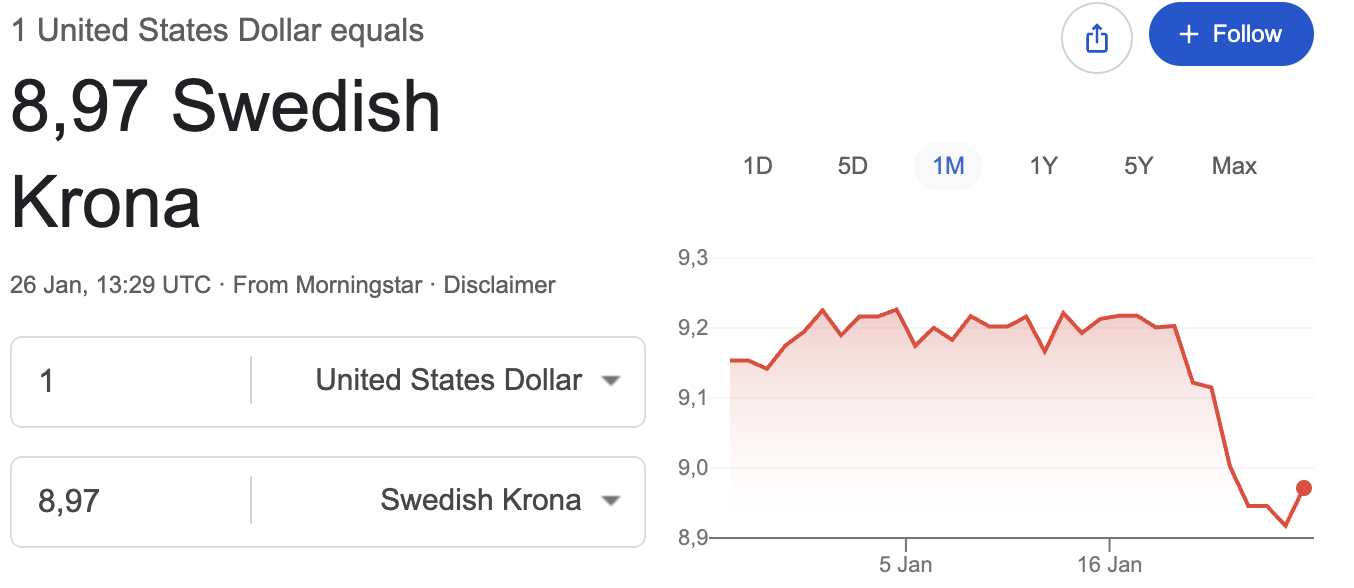1354x588 pixels.
Task: Click the red endpoint dot on chart
Action: click(x=1304, y=488)
